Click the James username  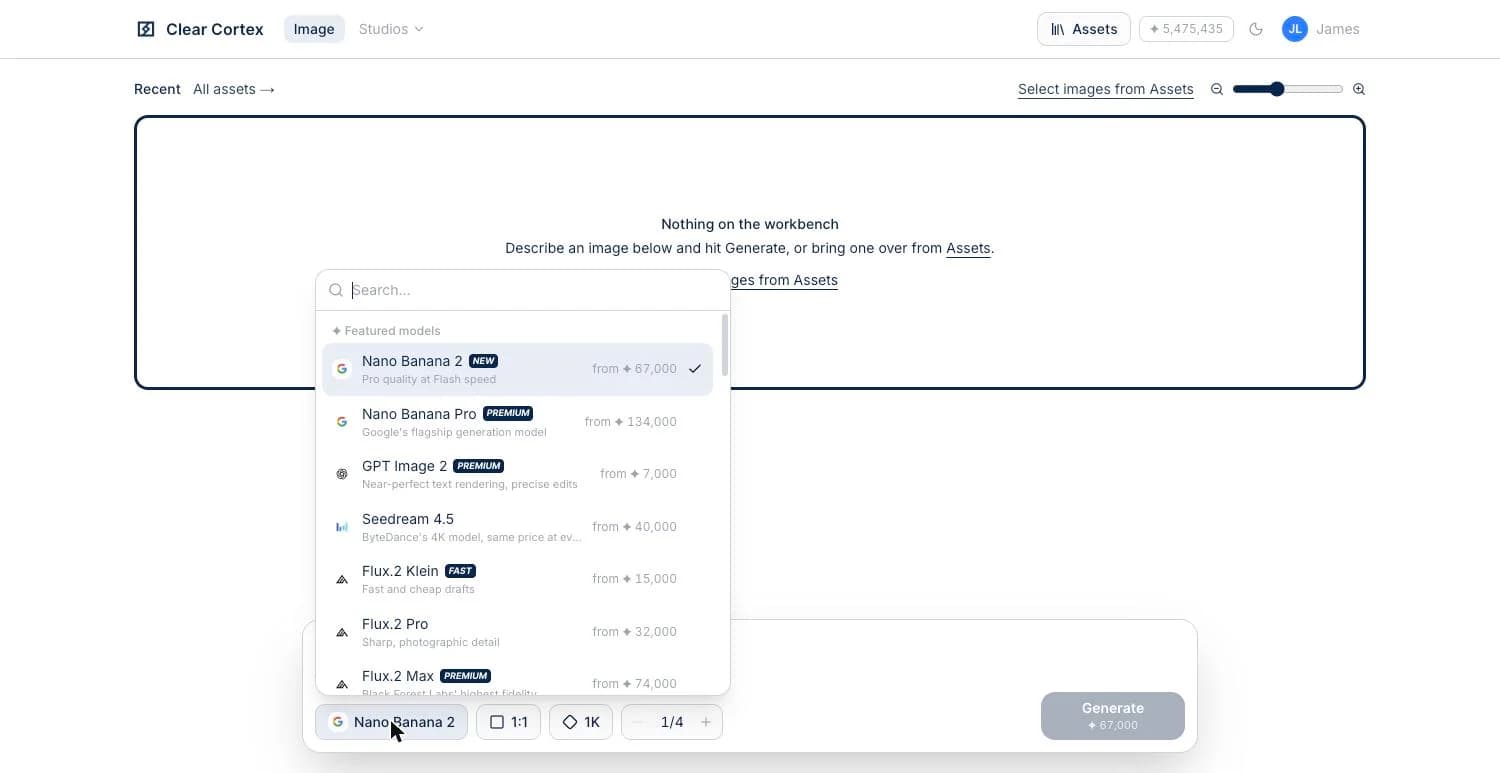point(1338,29)
